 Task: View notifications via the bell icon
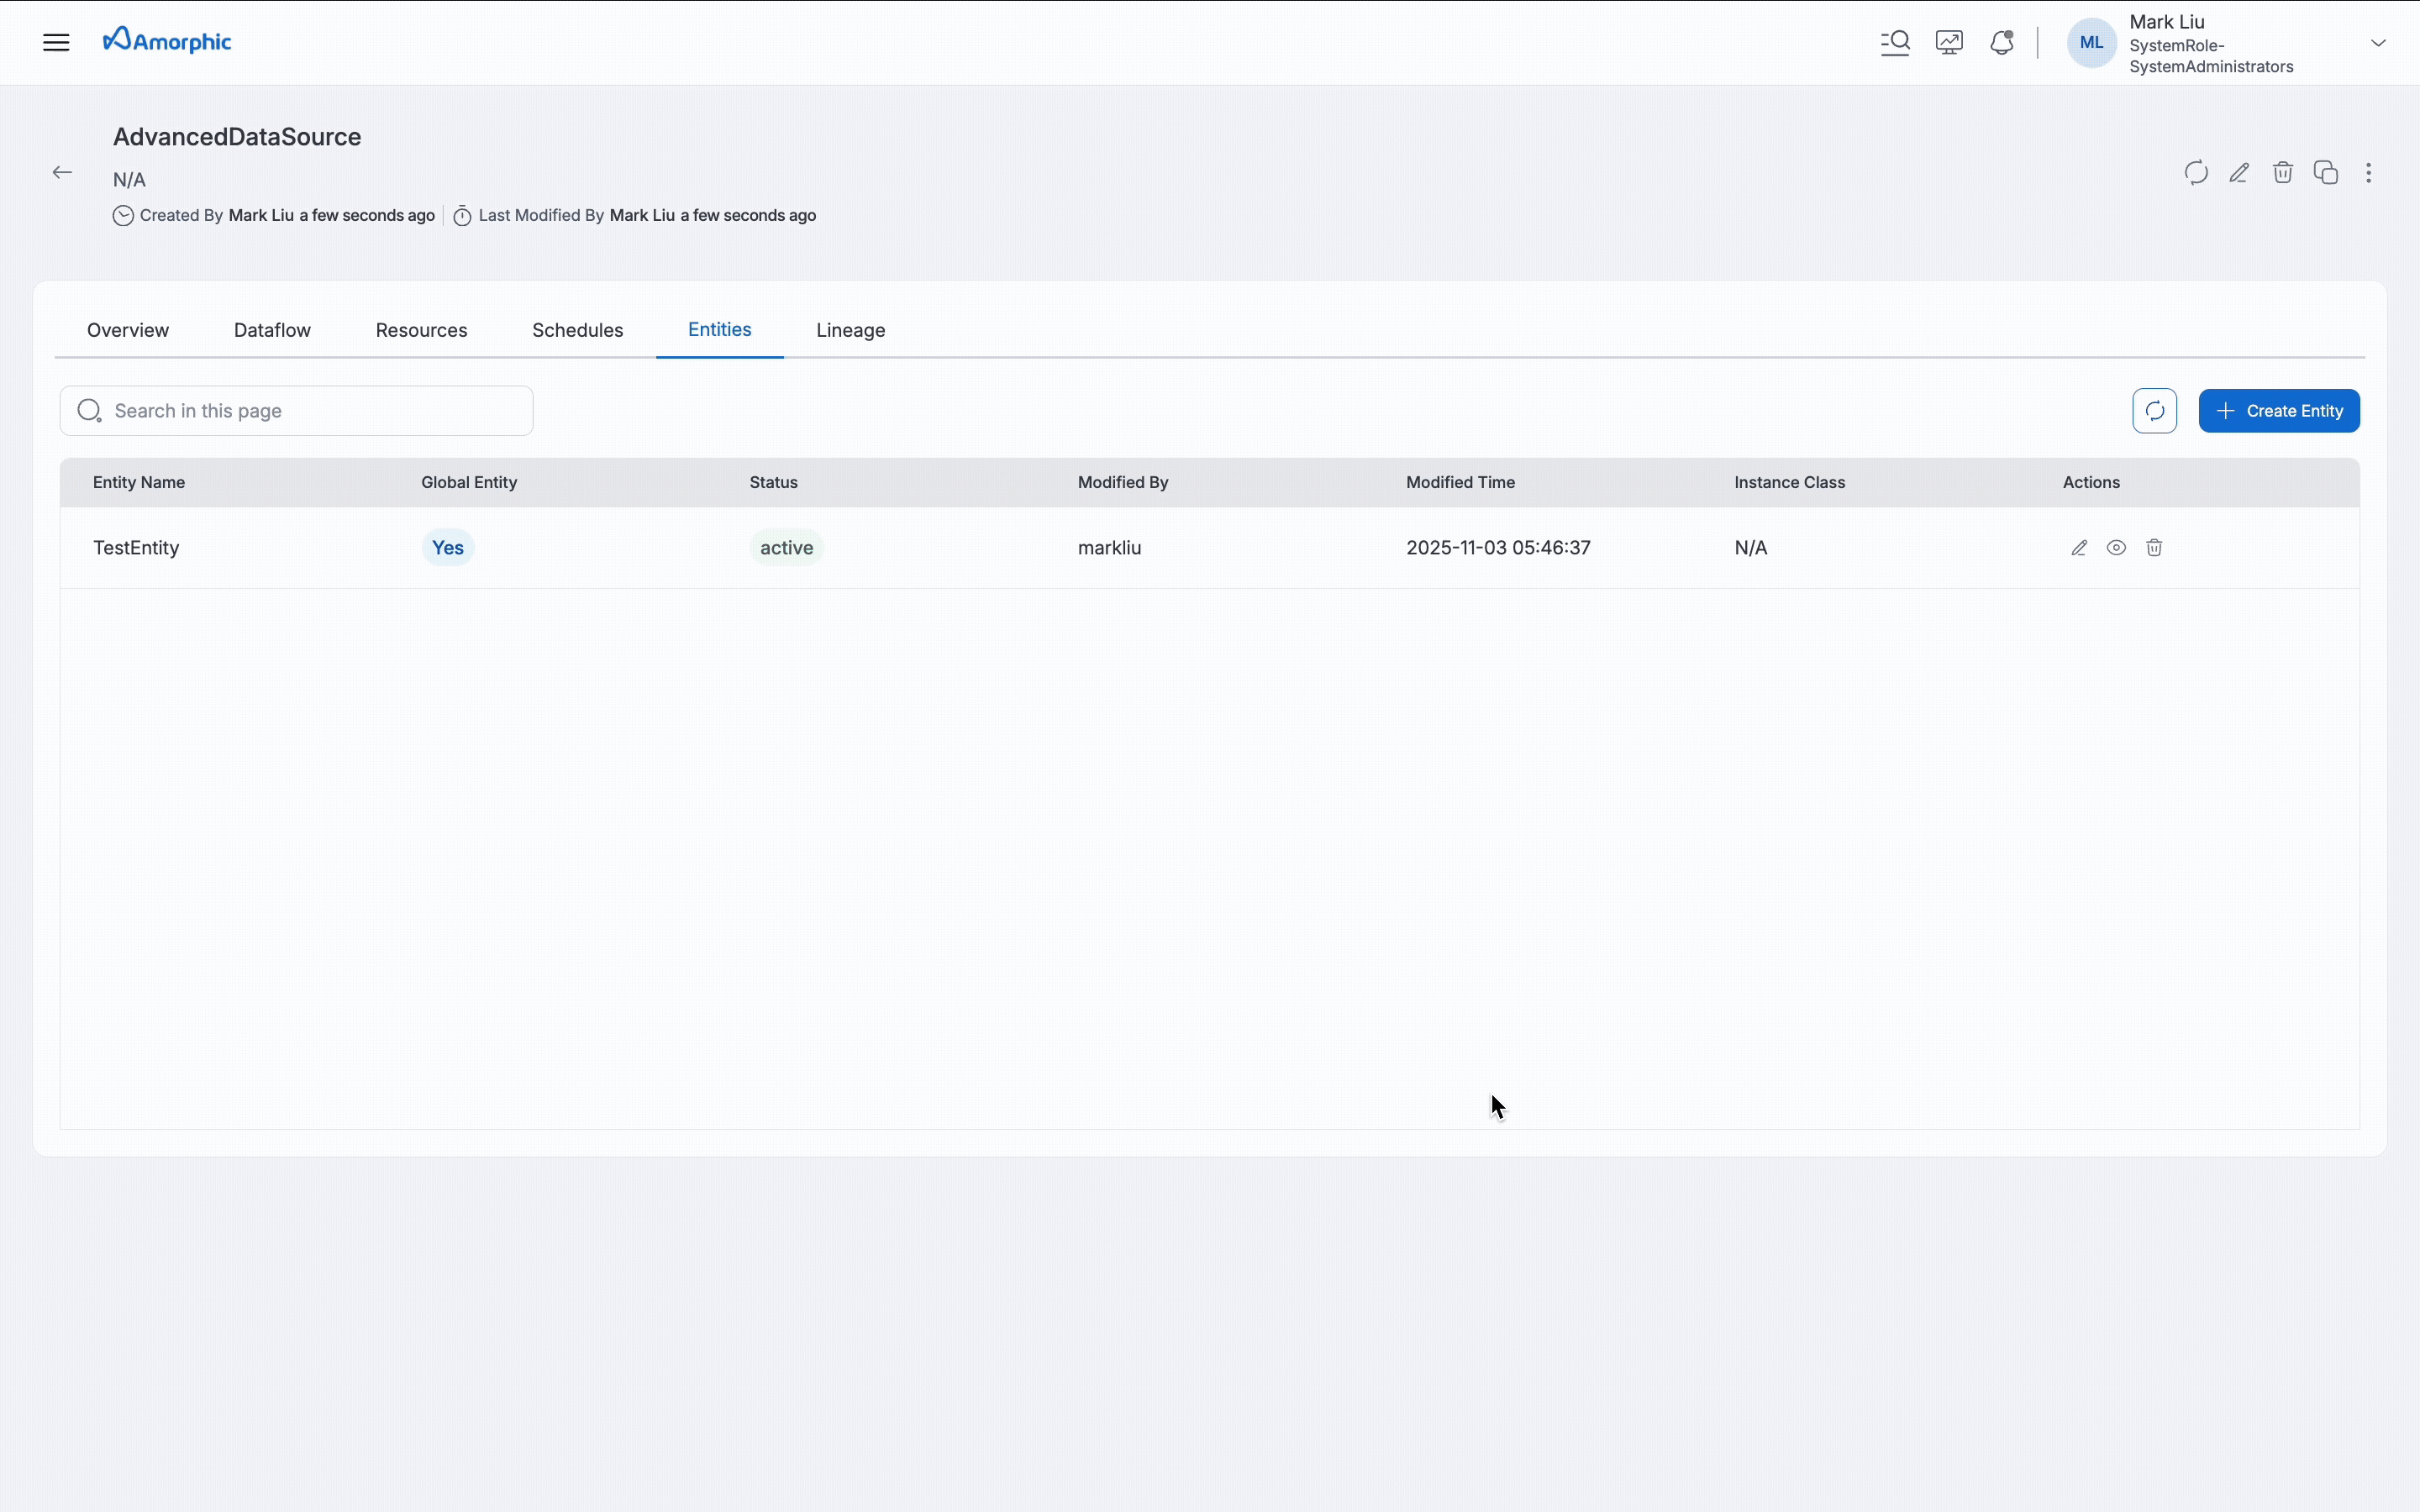pos(2001,42)
